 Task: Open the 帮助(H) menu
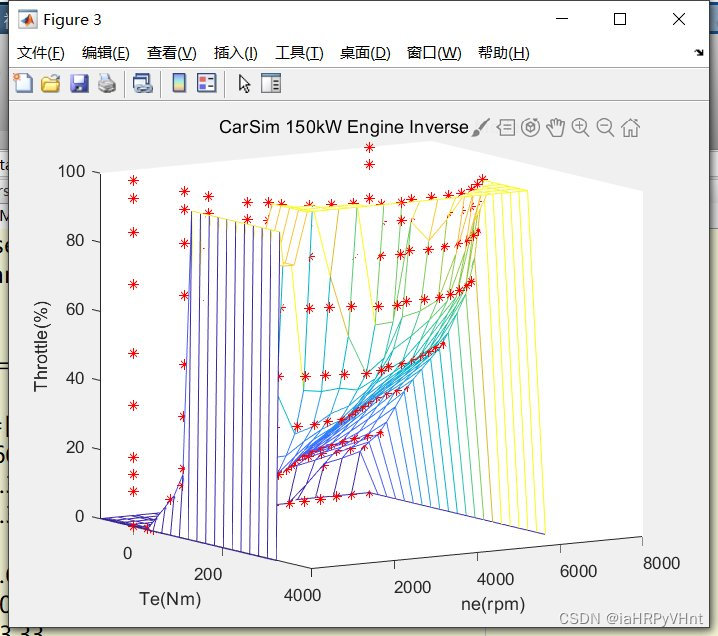tap(504, 53)
